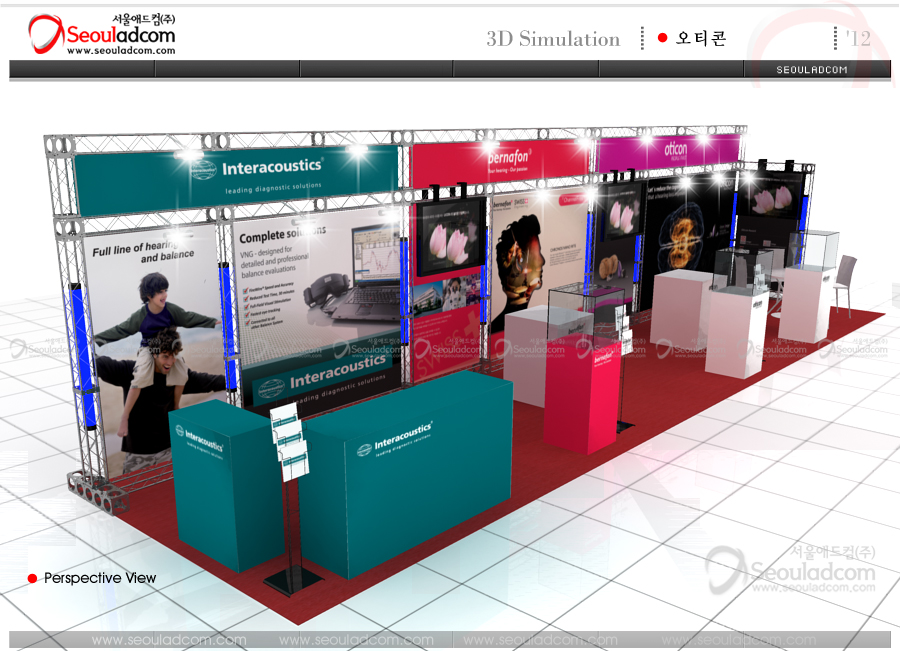Click the SEOULADCOM label in the dark bar
This screenshot has height=651, width=900.
coord(811,70)
